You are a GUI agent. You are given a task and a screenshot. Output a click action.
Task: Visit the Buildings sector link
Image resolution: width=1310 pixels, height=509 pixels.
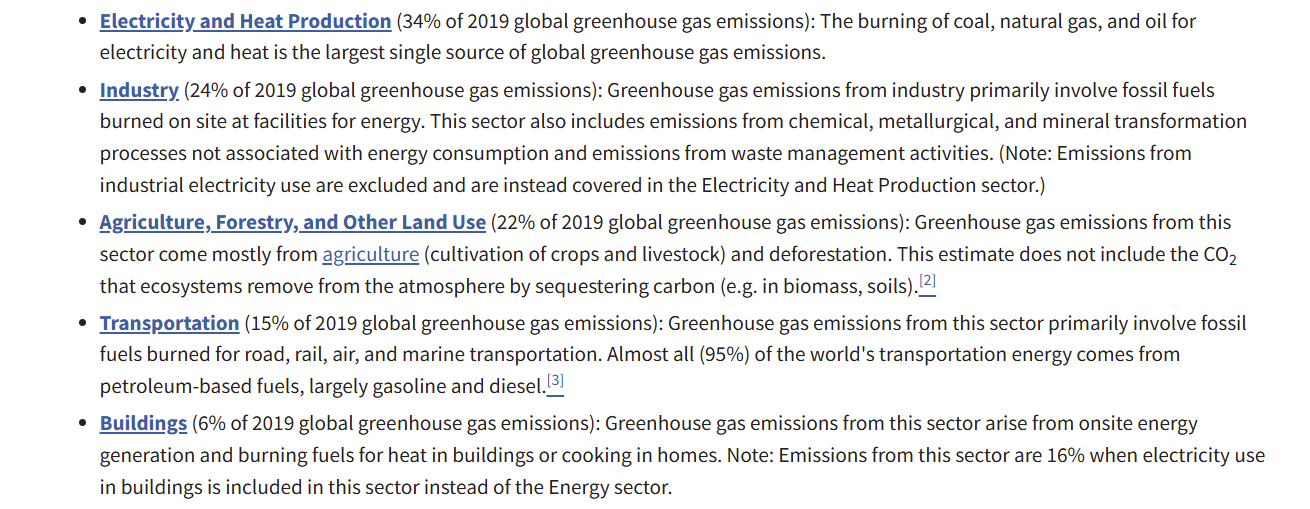pyautogui.click(x=143, y=423)
